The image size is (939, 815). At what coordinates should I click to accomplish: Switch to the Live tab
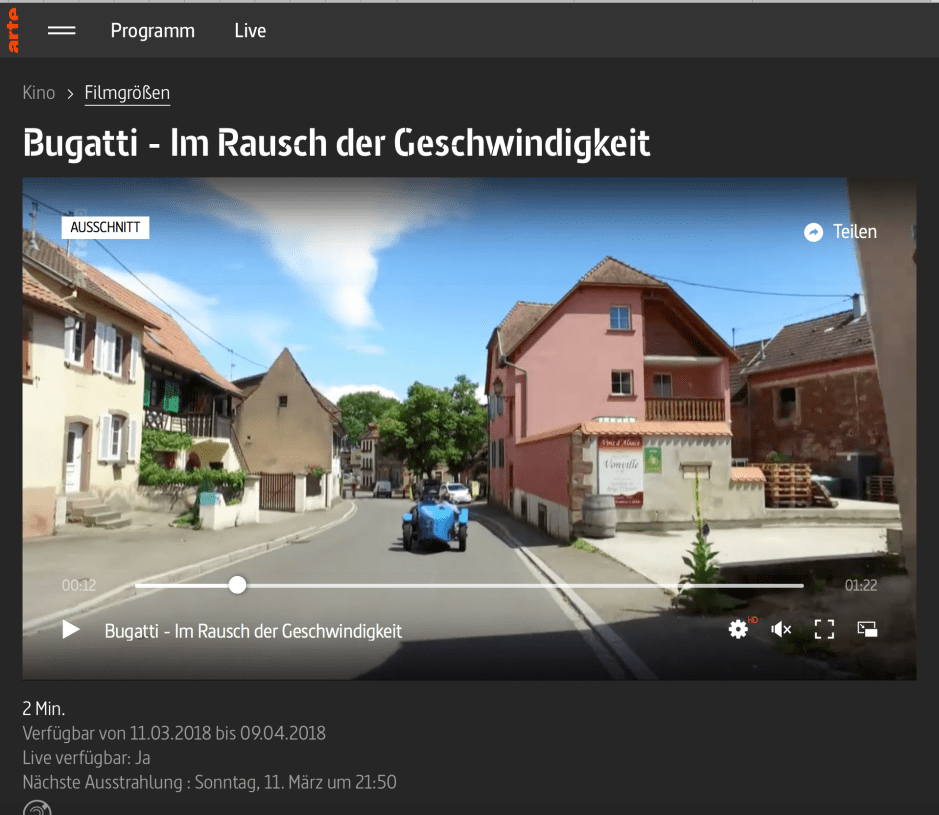click(x=249, y=30)
